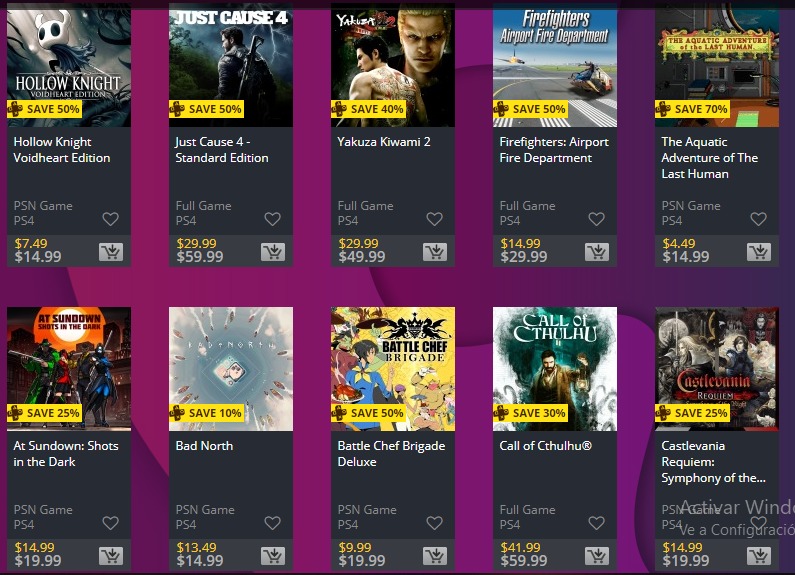Add Yakuza Kiwami 2 to cart
The width and height of the screenshot is (795, 575).
[x=435, y=251]
